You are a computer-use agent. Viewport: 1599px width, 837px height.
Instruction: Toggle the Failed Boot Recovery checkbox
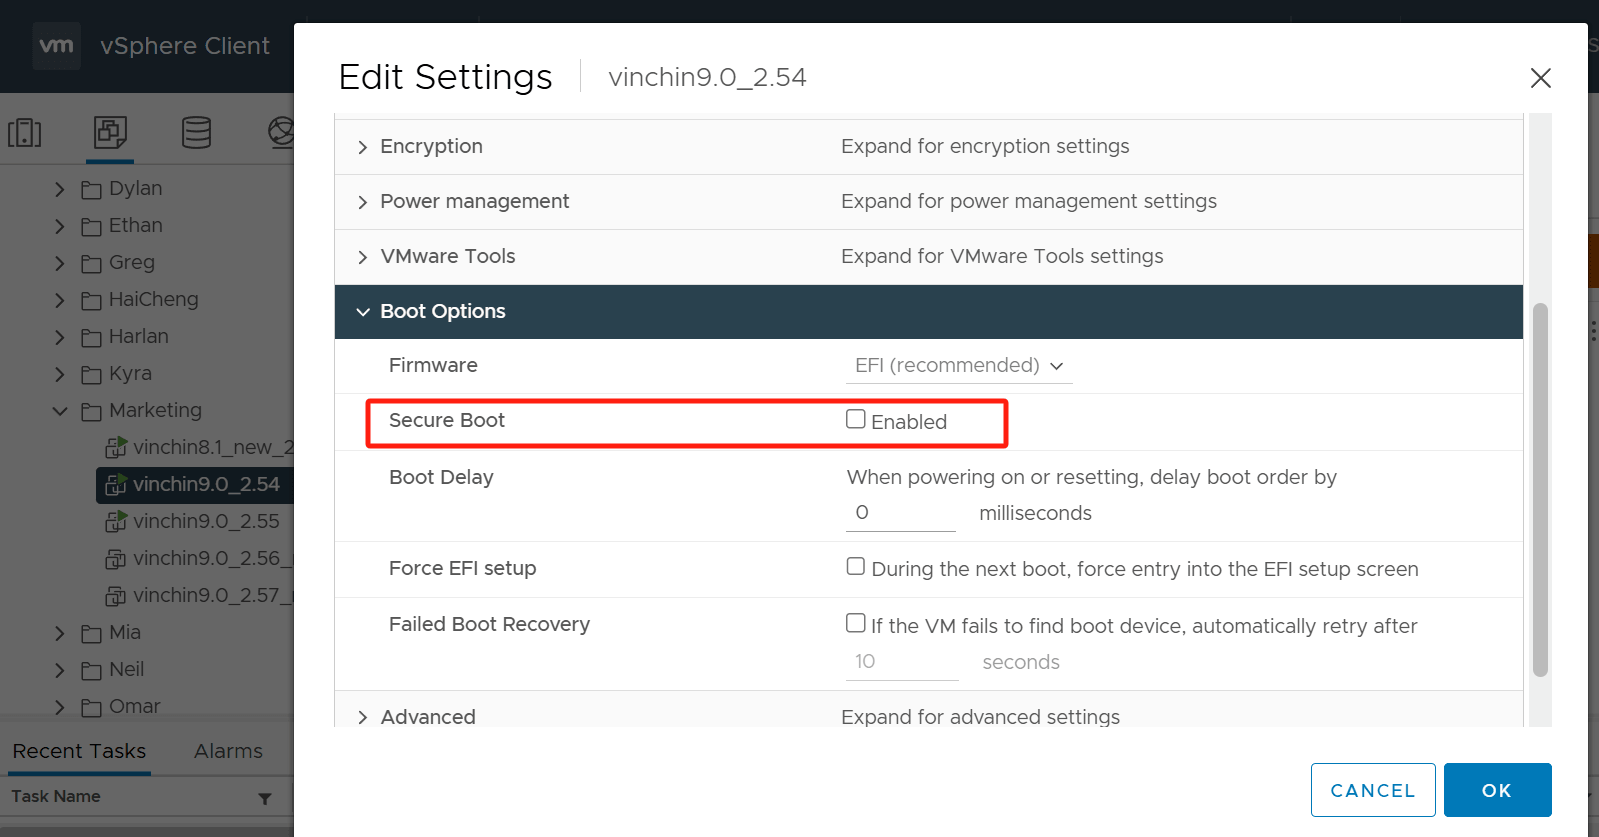point(856,623)
